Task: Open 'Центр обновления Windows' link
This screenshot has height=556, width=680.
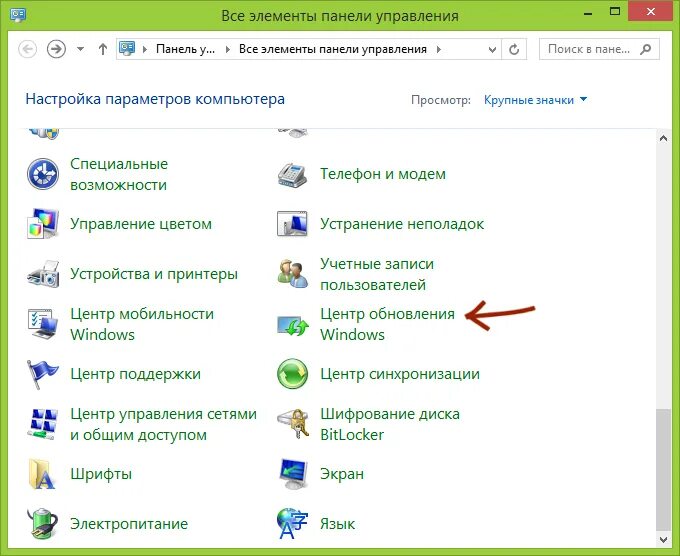Action: click(x=387, y=324)
